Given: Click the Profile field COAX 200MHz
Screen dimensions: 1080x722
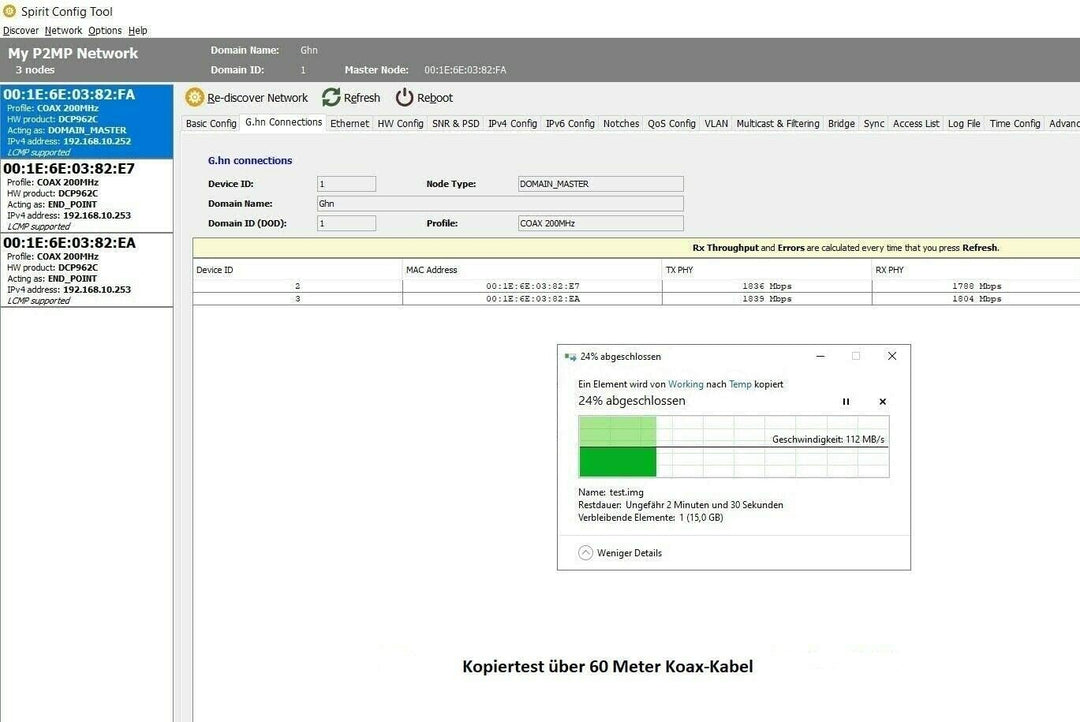Looking at the screenshot, I should [601, 223].
